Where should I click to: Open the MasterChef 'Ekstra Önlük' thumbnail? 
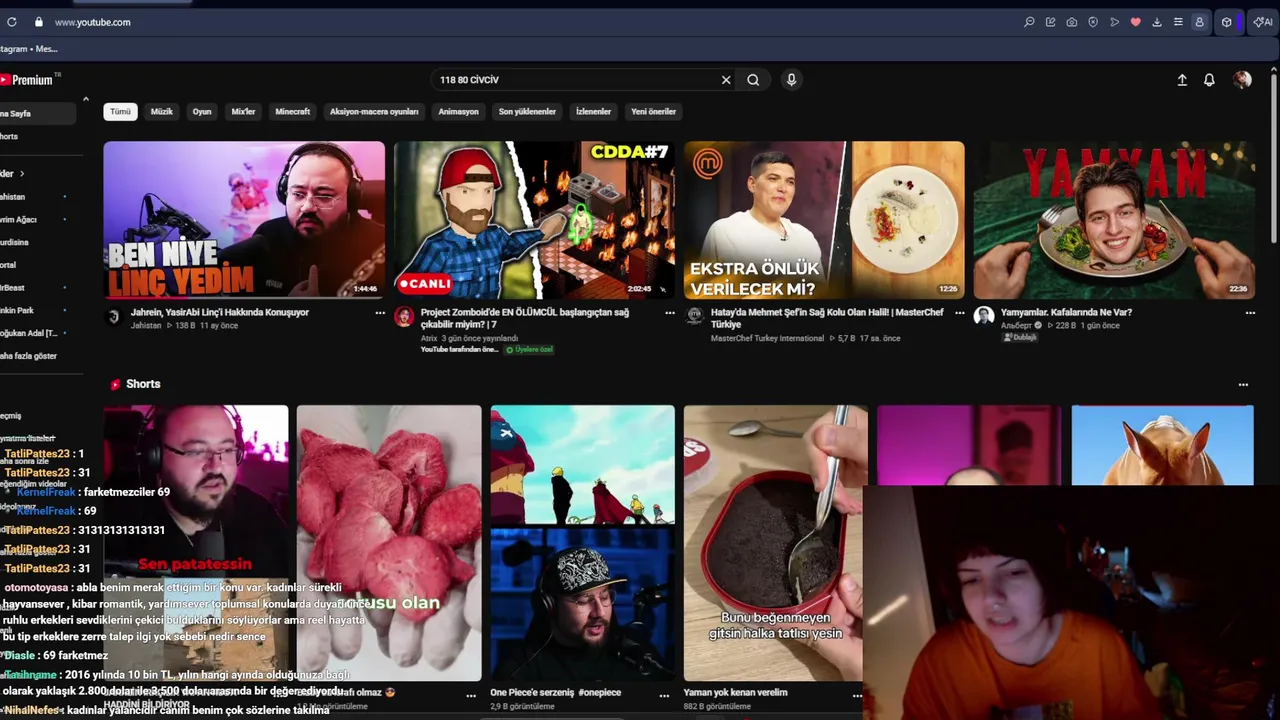point(824,220)
